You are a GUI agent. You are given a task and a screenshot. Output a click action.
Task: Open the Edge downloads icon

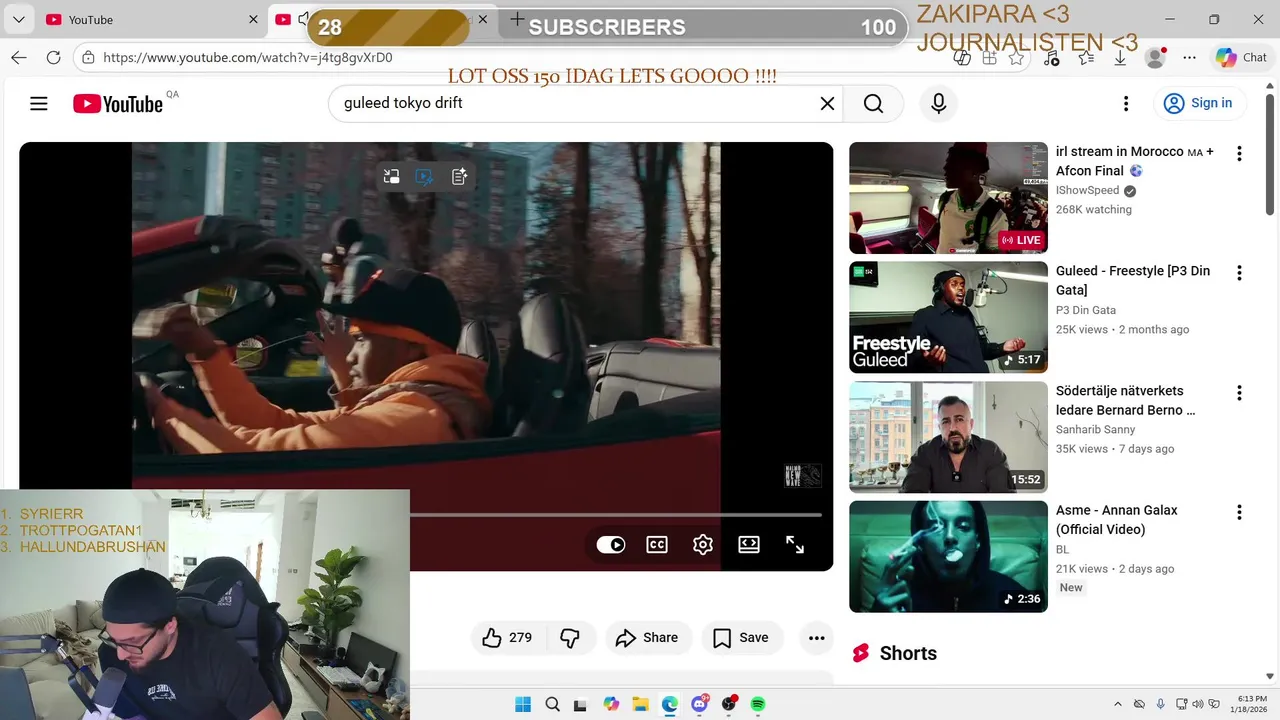(x=1120, y=58)
